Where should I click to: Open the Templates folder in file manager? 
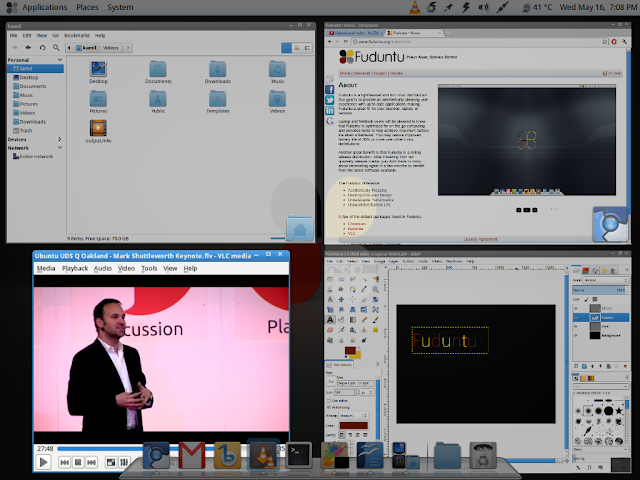(218, 102)
